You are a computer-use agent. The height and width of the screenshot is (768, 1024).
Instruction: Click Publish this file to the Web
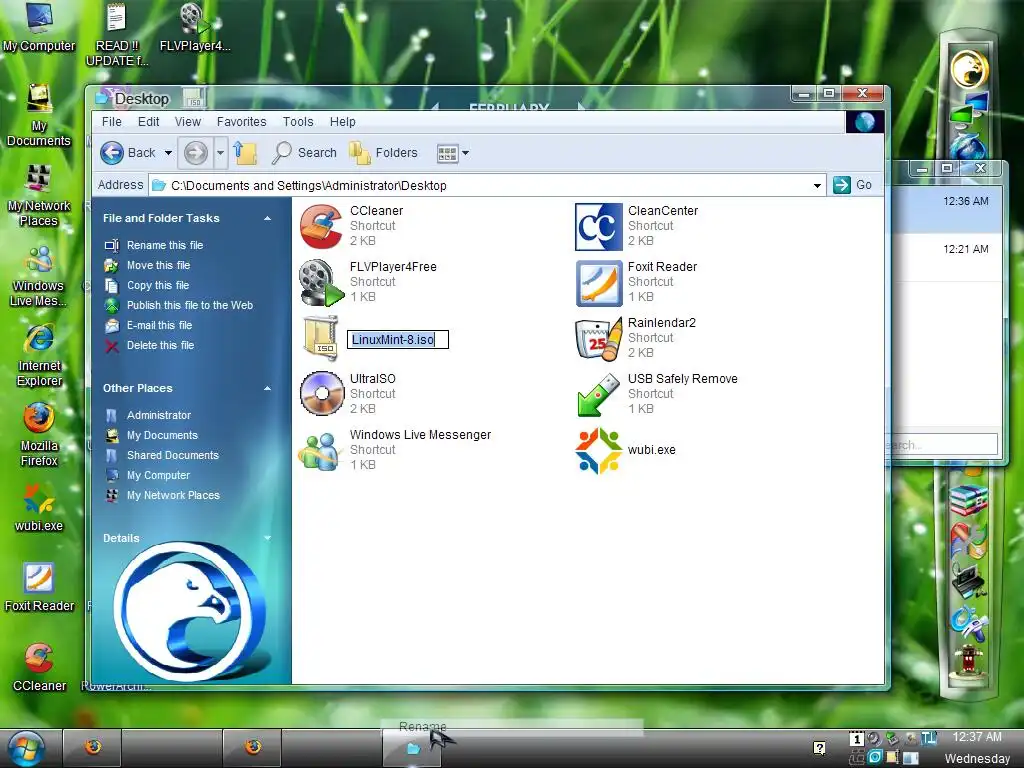coord(189,305)
